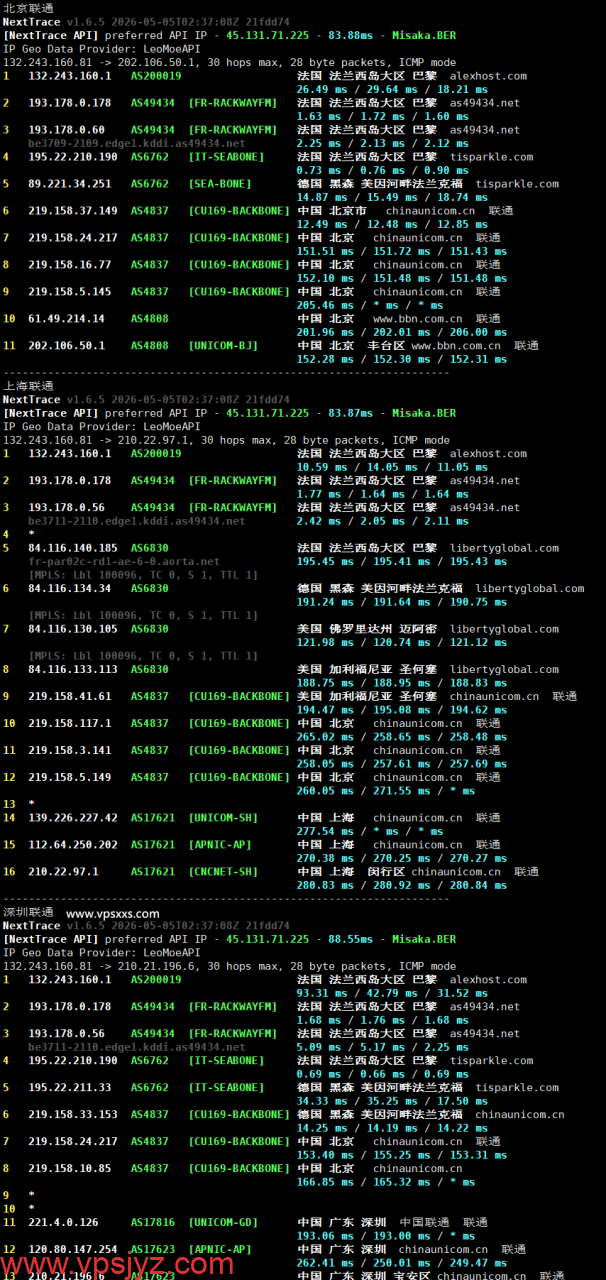This screenshot has width=606, height=1280.
Task: Click hop IP 84.116.133.113
Action: pos(73,670)
